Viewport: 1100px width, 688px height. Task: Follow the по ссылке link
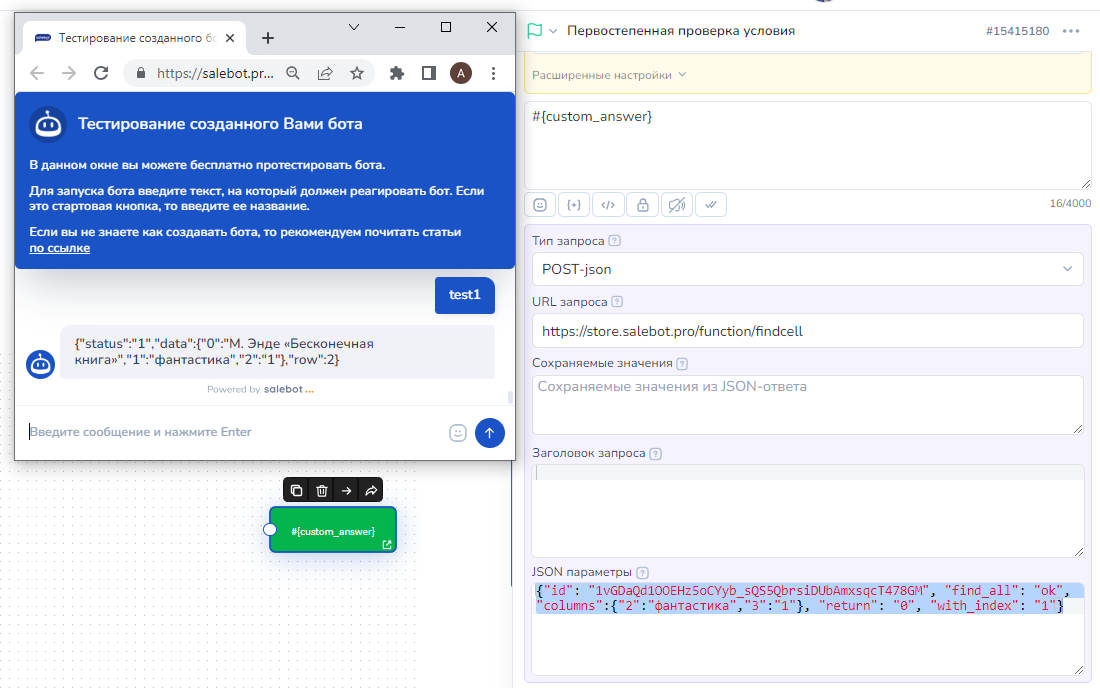click(x=59, y=248)
